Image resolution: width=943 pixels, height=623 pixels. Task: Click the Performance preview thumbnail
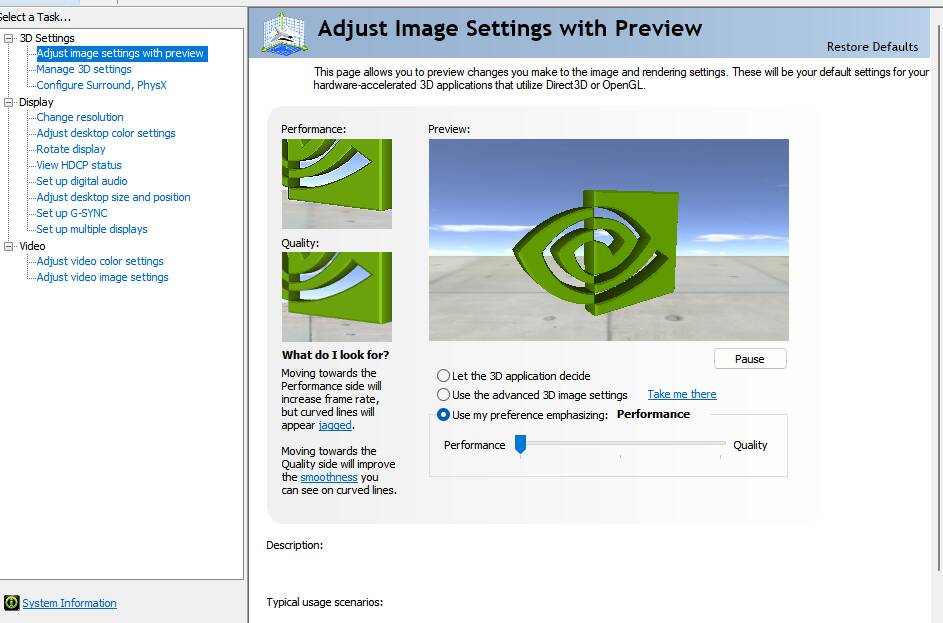(x=336, y=183)
